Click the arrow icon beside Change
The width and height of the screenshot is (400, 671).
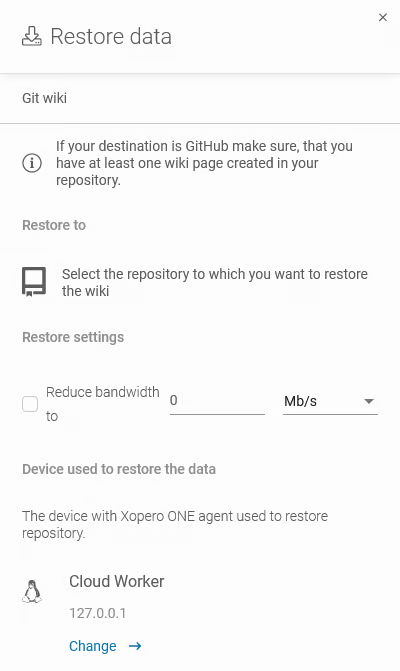coord(135,646)
